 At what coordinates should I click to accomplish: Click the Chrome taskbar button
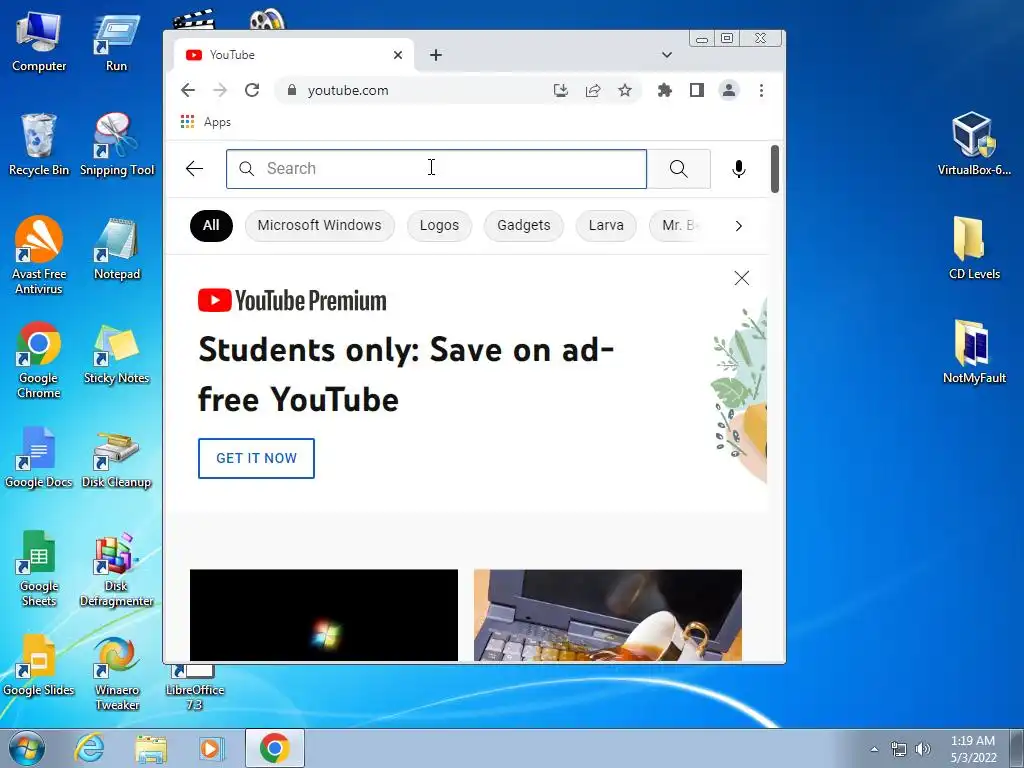point(275,748)
